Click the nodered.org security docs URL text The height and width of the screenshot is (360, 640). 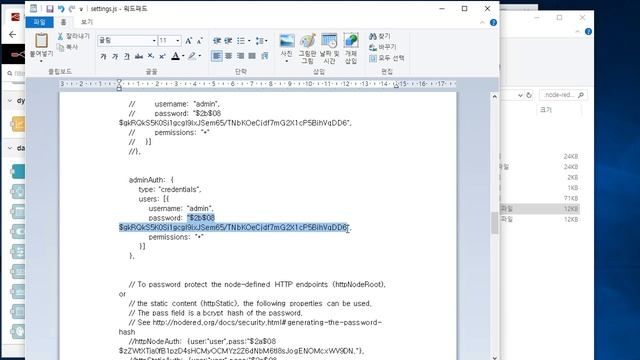pos(267,322)
